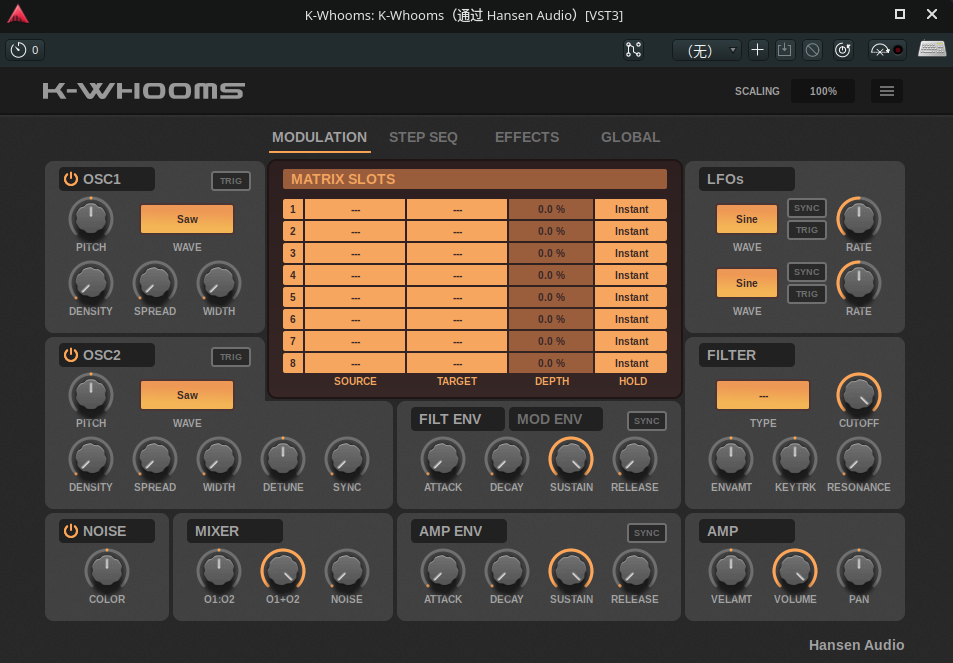953x663 pixels.
Task: Open the SCALING 100% selector
Action: click(x=823, y=91)
